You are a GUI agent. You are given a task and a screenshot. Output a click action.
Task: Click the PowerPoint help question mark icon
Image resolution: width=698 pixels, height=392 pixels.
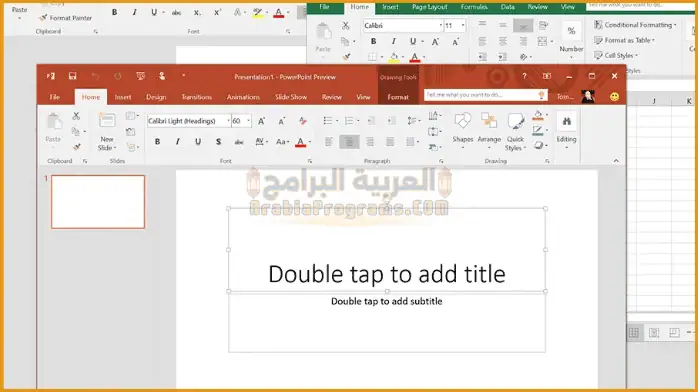[x=524, y=76]
